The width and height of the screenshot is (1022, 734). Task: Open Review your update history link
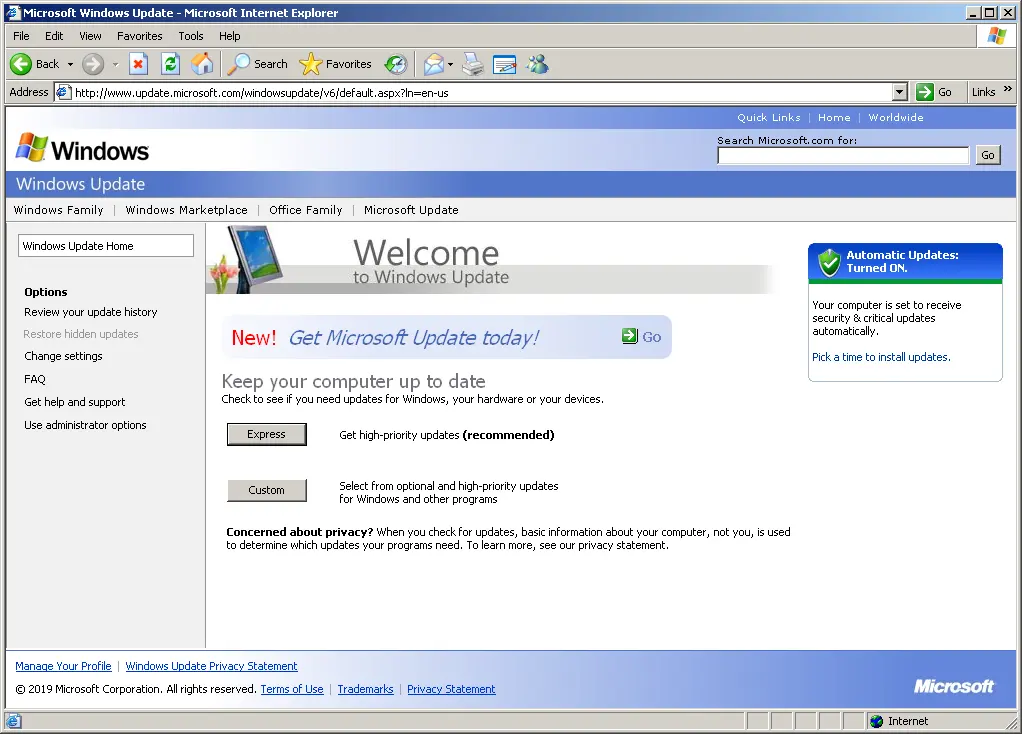coord(91,312)
